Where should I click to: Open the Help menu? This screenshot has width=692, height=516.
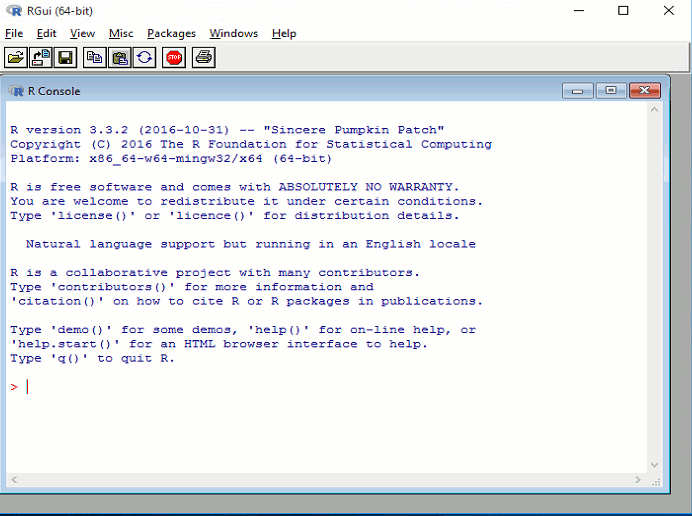[x=284, y=34]
